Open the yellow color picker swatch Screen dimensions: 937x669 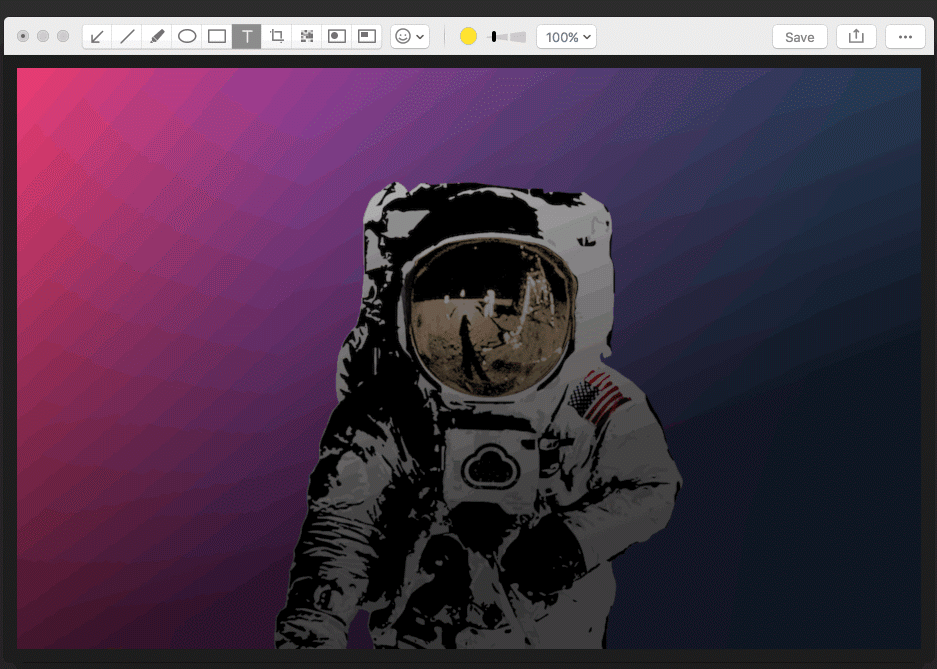click(x=468, y=37)
